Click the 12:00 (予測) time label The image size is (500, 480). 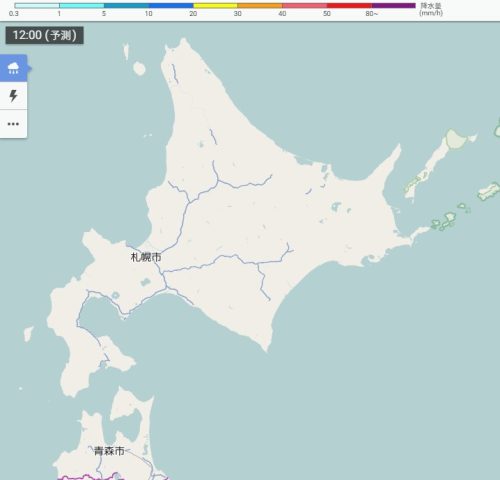[x=45, y=35]
